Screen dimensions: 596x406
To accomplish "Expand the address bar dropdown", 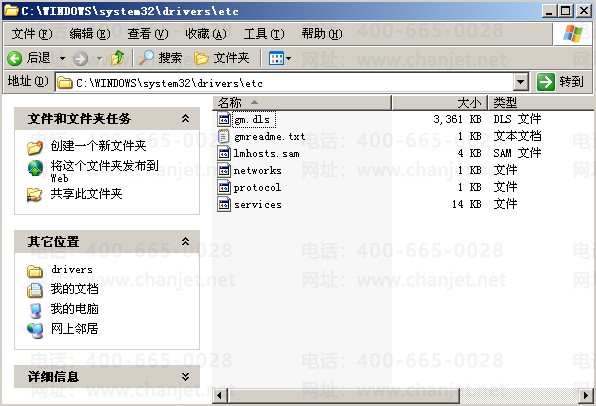I will coord(521,82).
